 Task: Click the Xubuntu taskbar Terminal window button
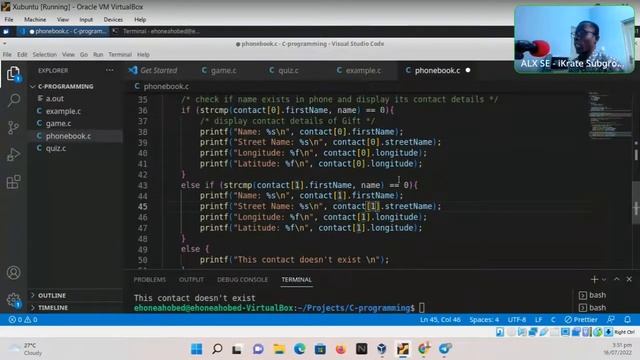(157, 31)
